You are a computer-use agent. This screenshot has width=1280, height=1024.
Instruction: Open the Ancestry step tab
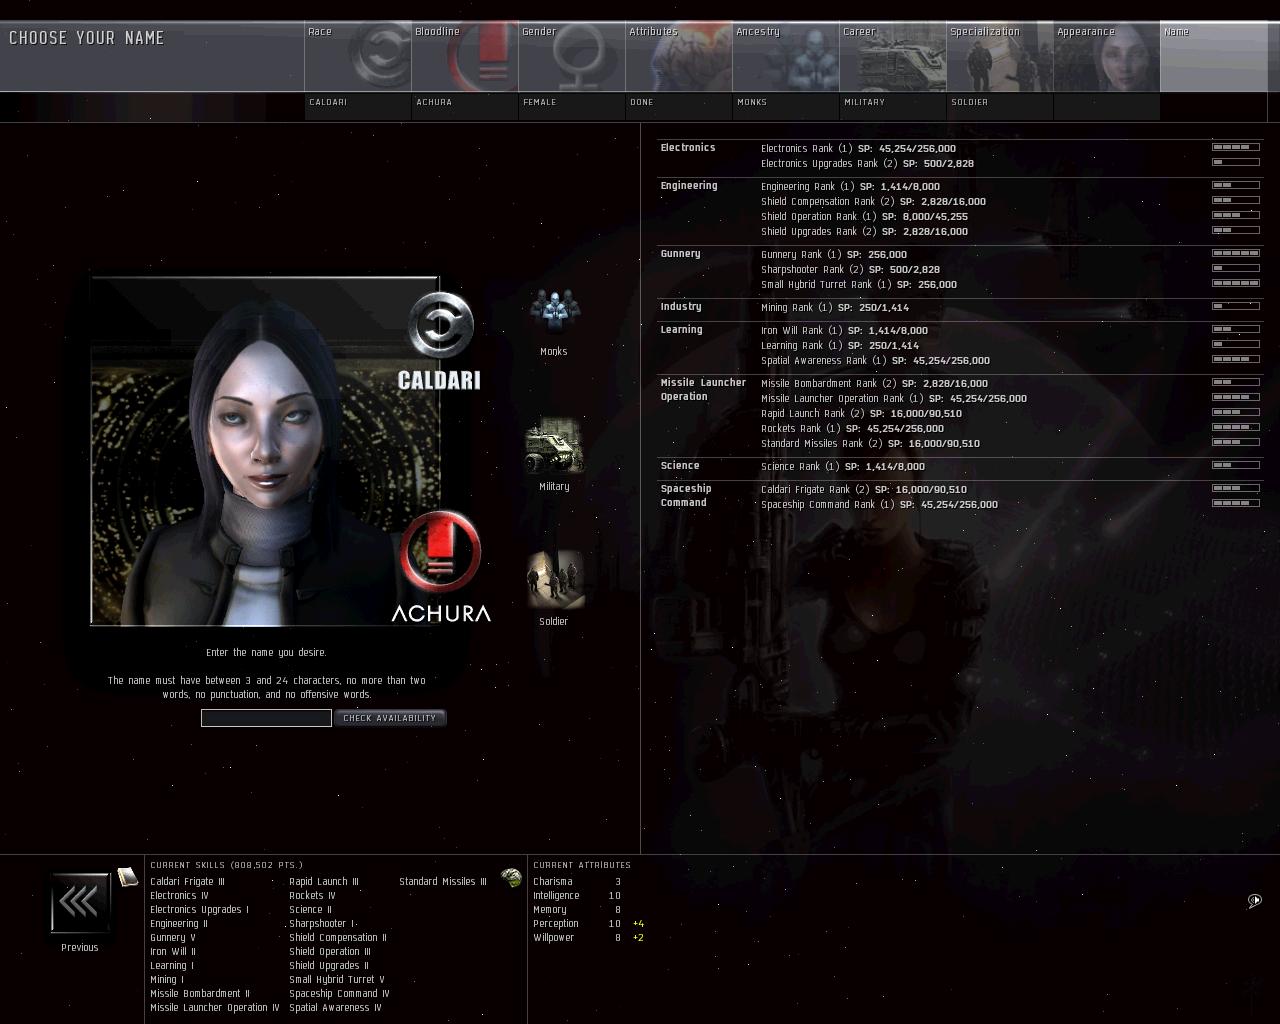pyautogui.click(x=786, y=57)
